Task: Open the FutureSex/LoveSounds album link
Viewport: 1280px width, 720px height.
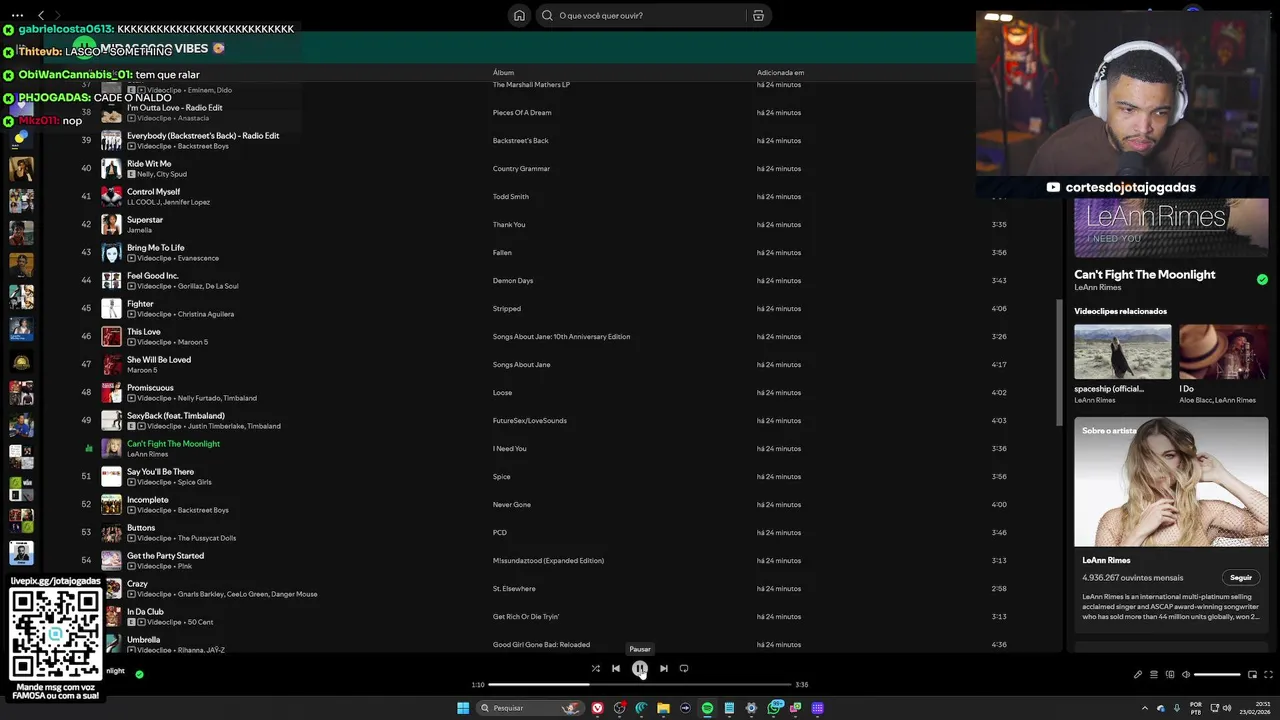Action: (x=529, y=421)
